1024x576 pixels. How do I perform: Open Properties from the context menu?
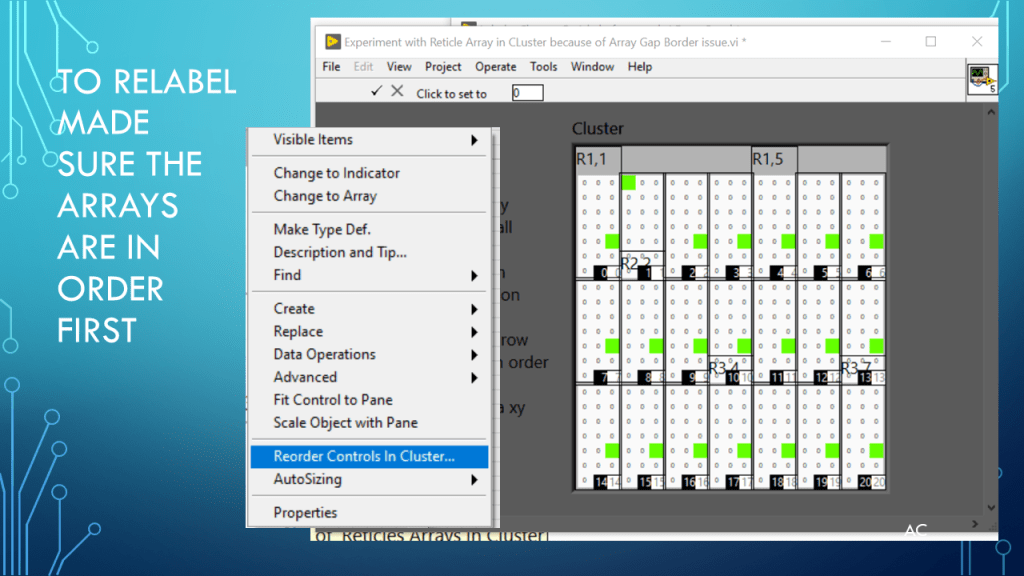(306, 513)
